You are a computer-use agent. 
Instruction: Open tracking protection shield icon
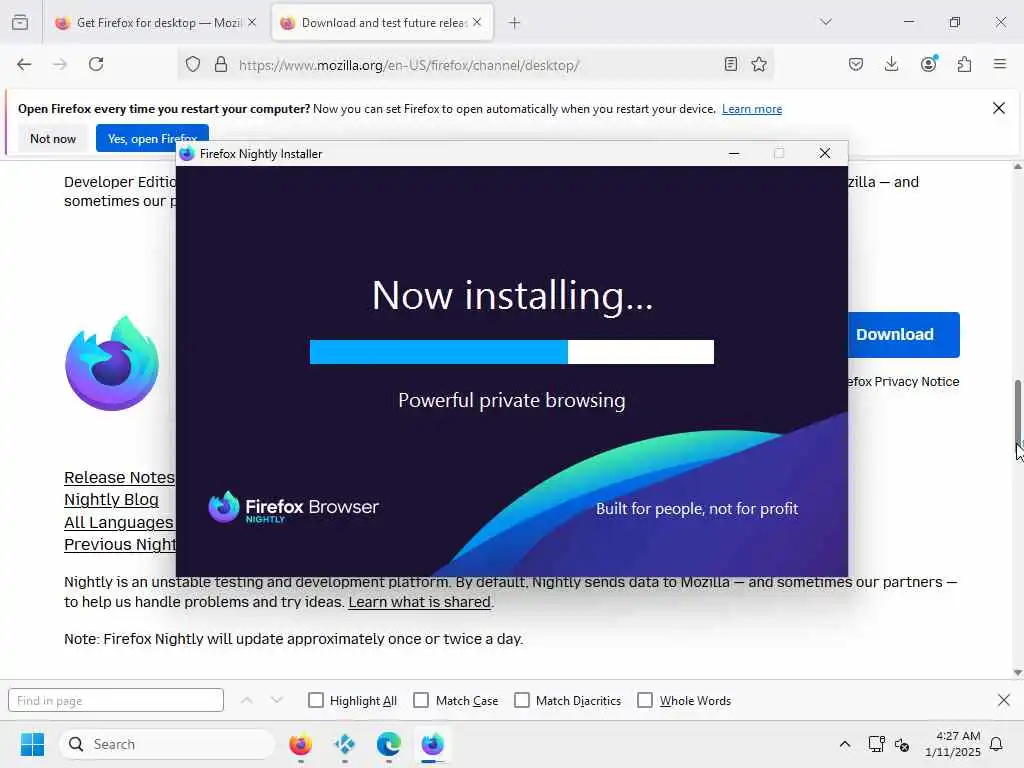pos(193,65)
